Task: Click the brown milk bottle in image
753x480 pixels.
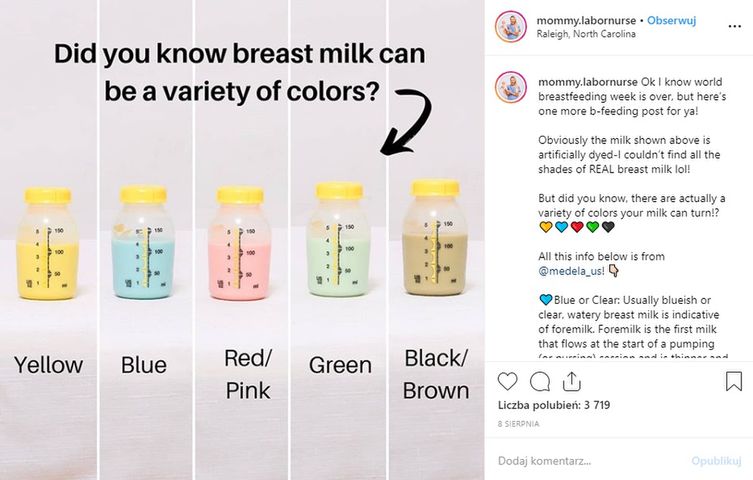Action: point(435,238)
